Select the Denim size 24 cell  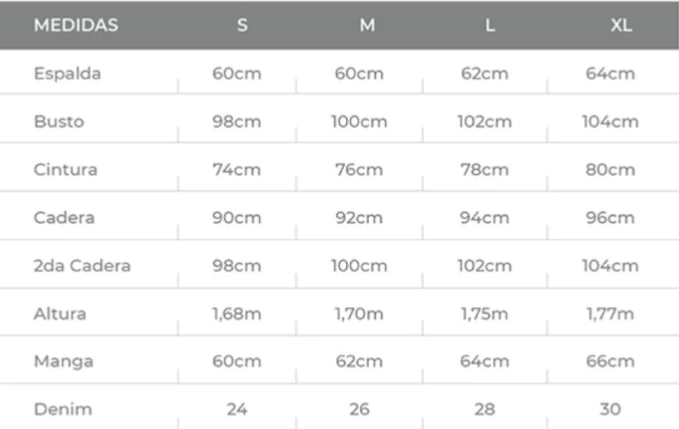[x=236, y=409]
